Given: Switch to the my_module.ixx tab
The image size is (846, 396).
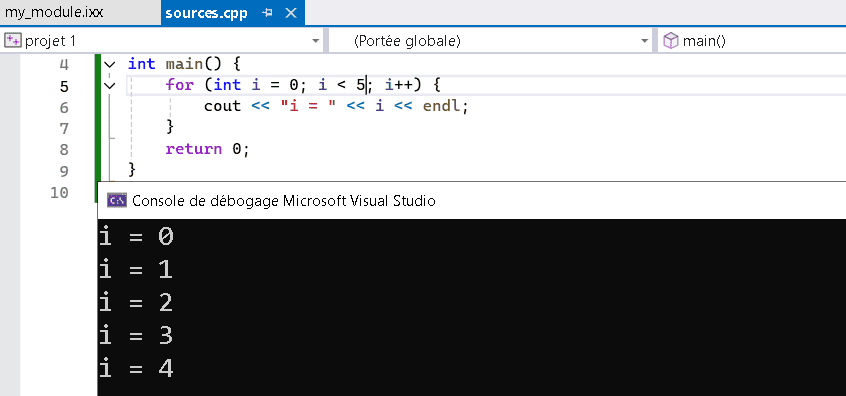Looking at the screenshot, I should (54, 12).
